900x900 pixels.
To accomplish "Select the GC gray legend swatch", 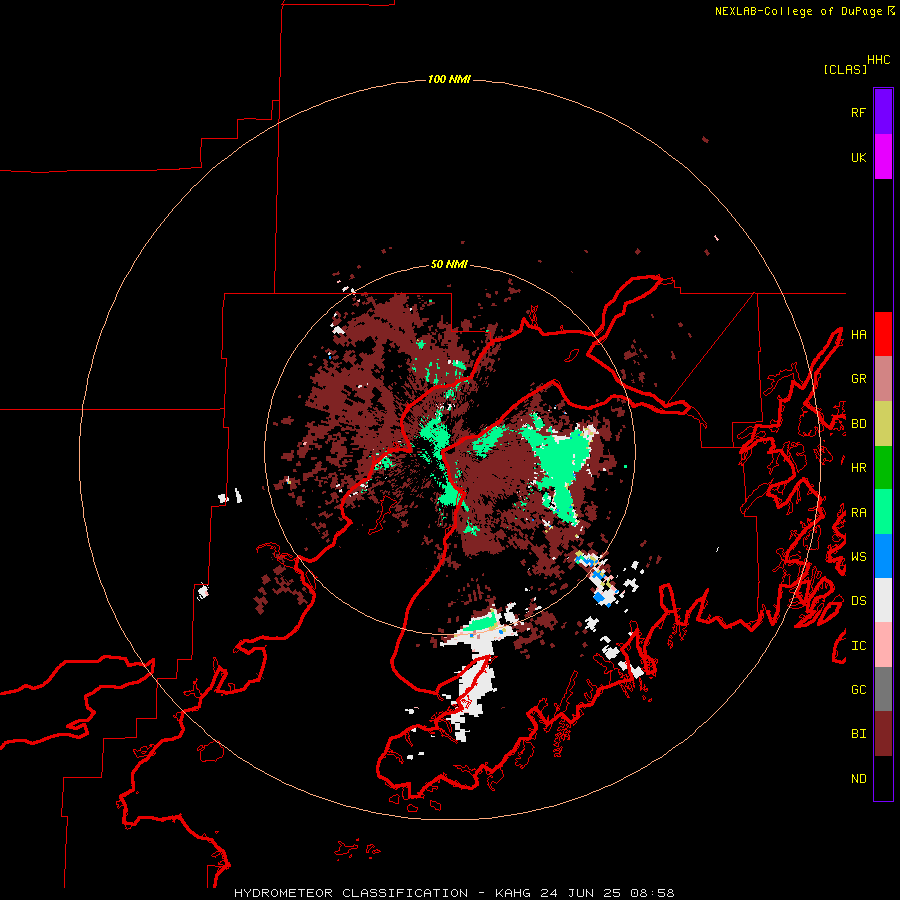I will click(x=883, y=689).
